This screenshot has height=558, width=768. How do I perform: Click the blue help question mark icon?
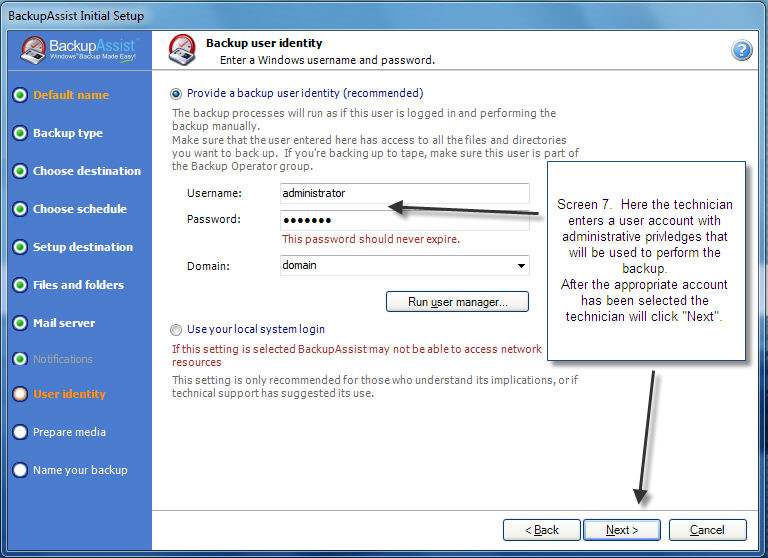pos(741,50)
